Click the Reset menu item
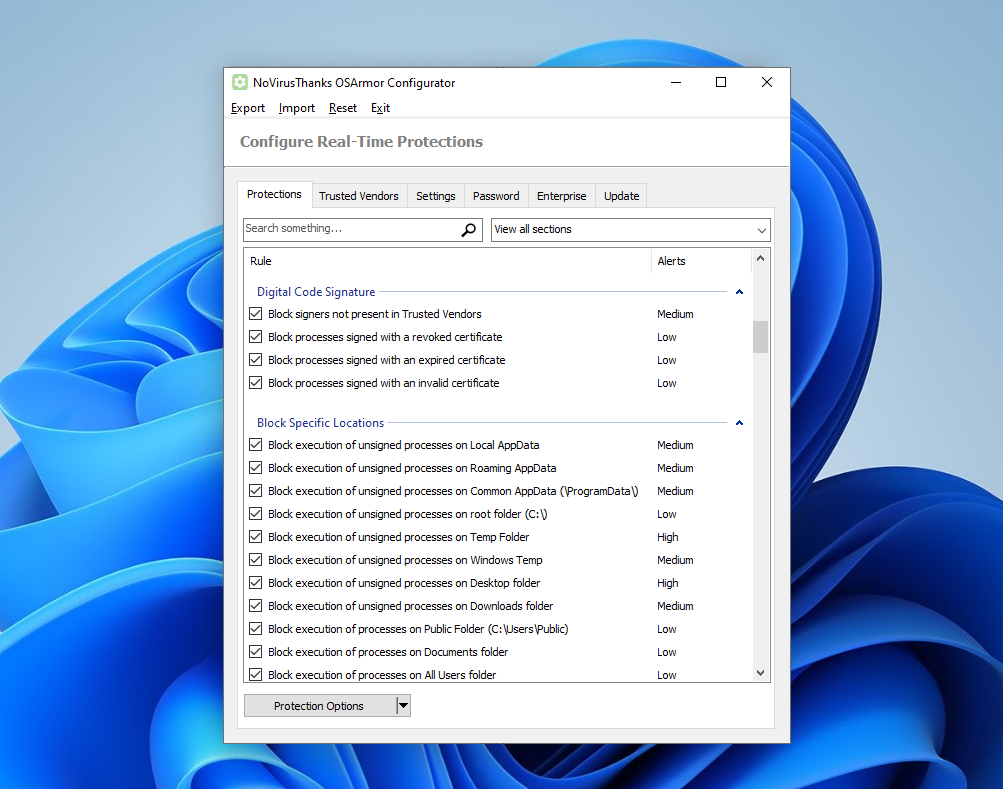 coord(342,108)
